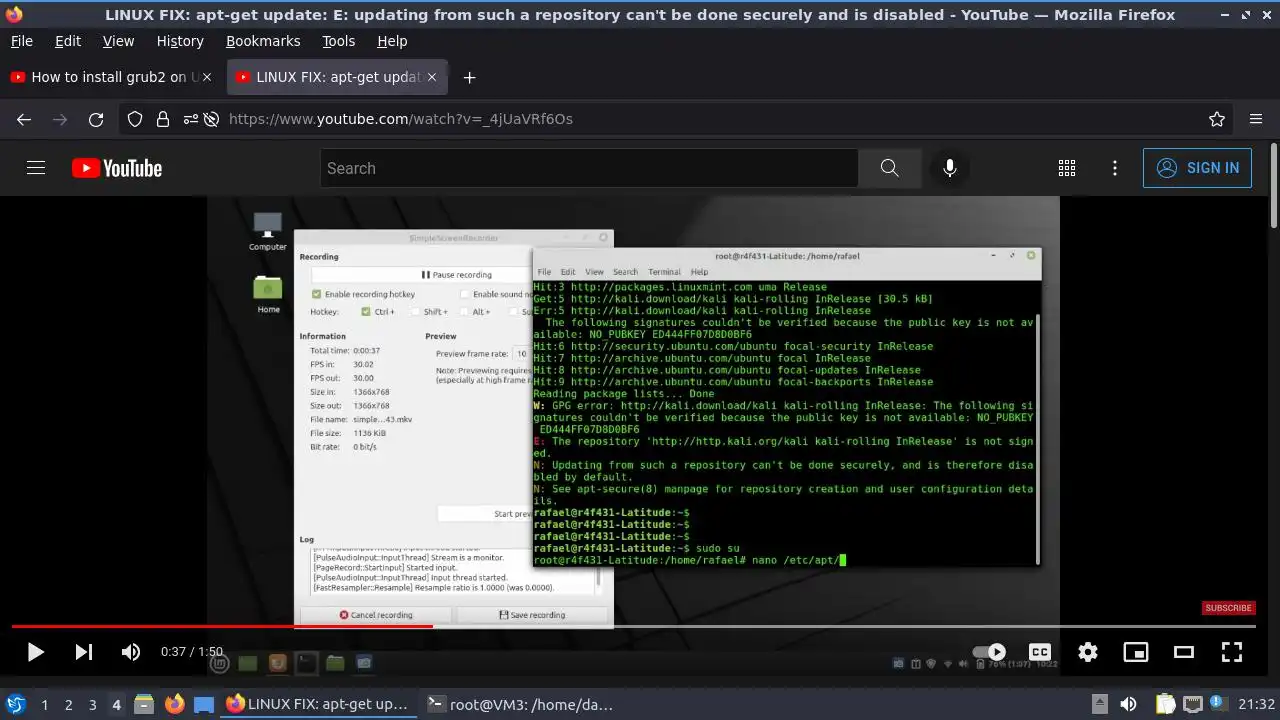Toggle the autoplay switch
Viewport: 1280px width, 720px height.
[x=989, y=652]
